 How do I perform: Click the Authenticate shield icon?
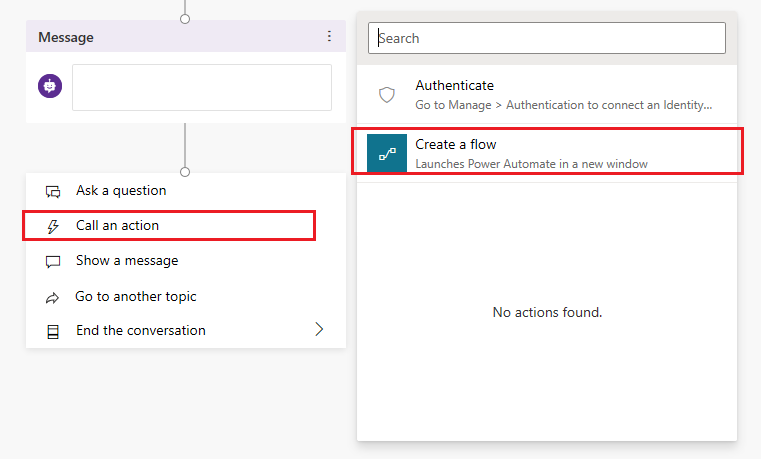[x=387, y=95]
